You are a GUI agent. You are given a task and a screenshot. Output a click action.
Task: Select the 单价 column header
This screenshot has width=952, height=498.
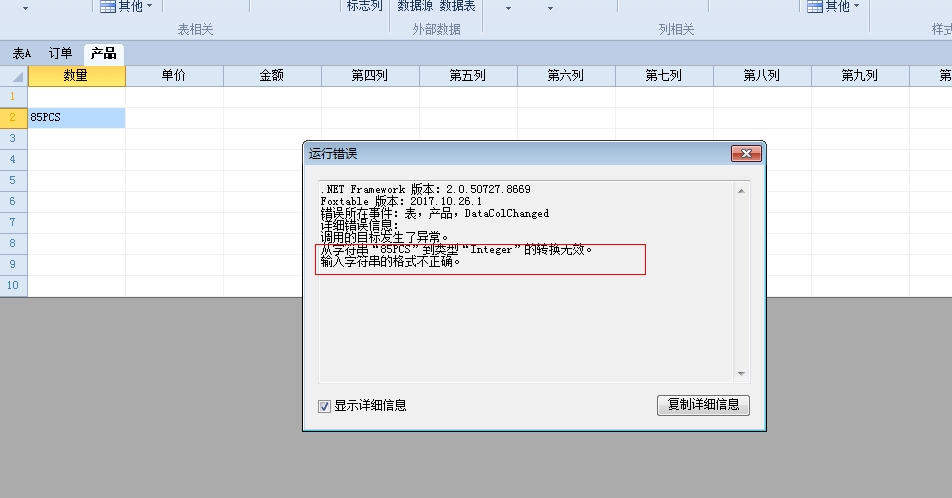[x=174, y=75]
